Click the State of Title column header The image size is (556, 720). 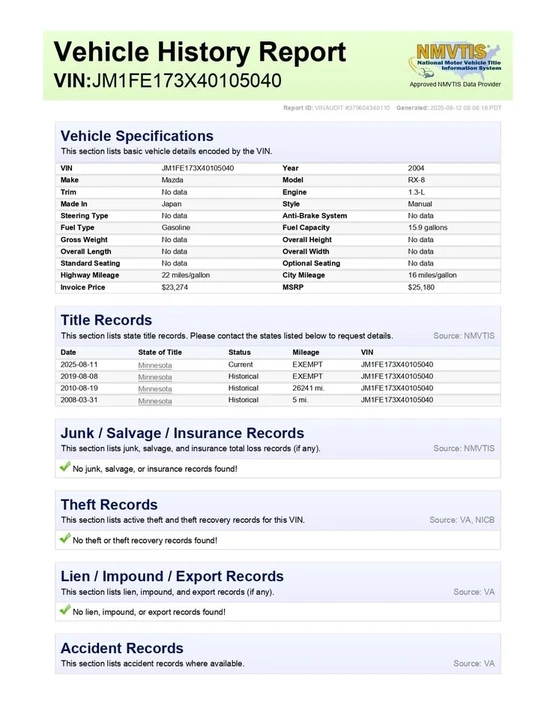160,352
